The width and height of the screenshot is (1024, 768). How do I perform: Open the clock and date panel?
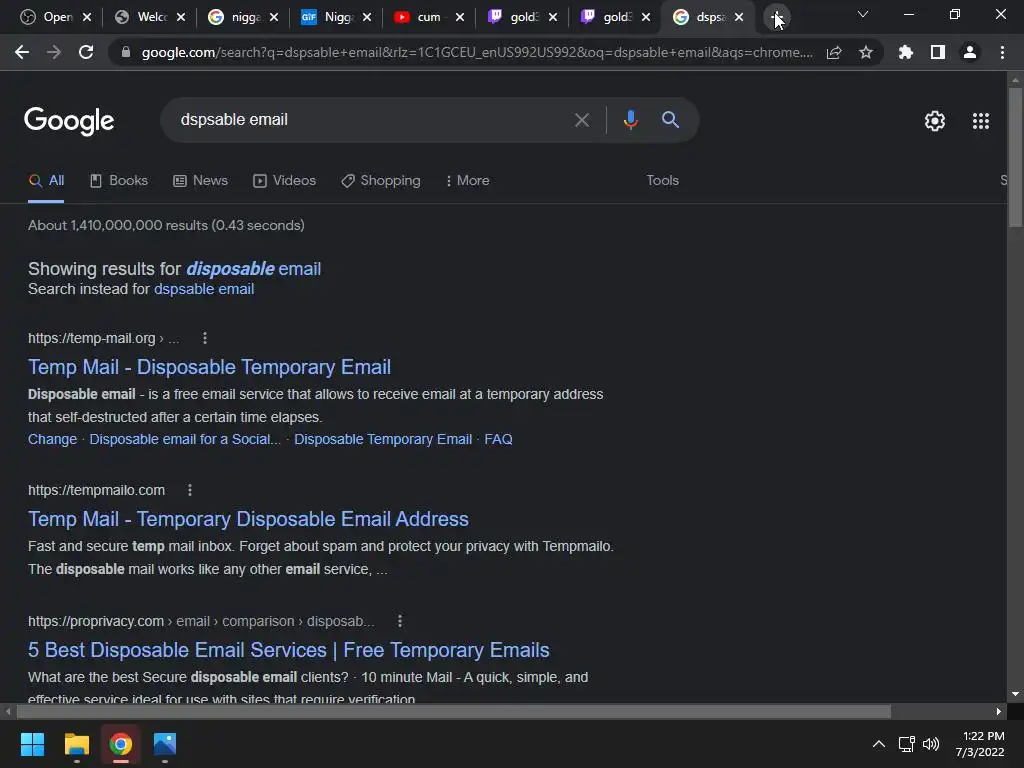pyautogui.click(x=980, y=744)
